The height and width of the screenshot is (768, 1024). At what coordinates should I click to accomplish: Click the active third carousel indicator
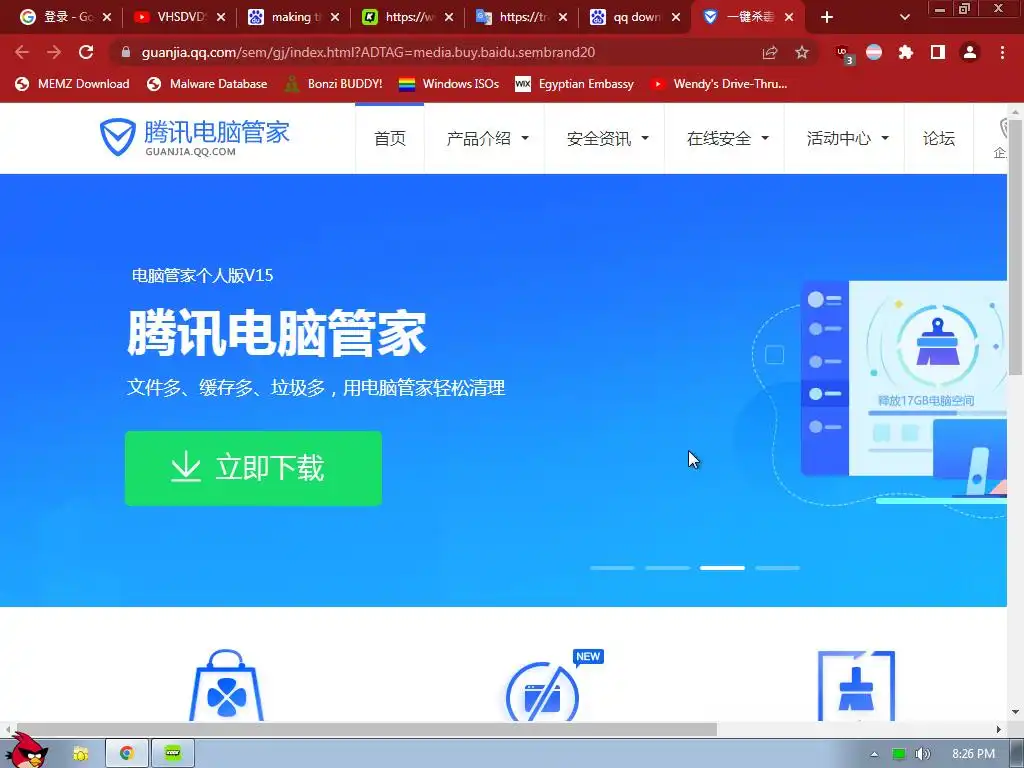(x=722, y=568)
